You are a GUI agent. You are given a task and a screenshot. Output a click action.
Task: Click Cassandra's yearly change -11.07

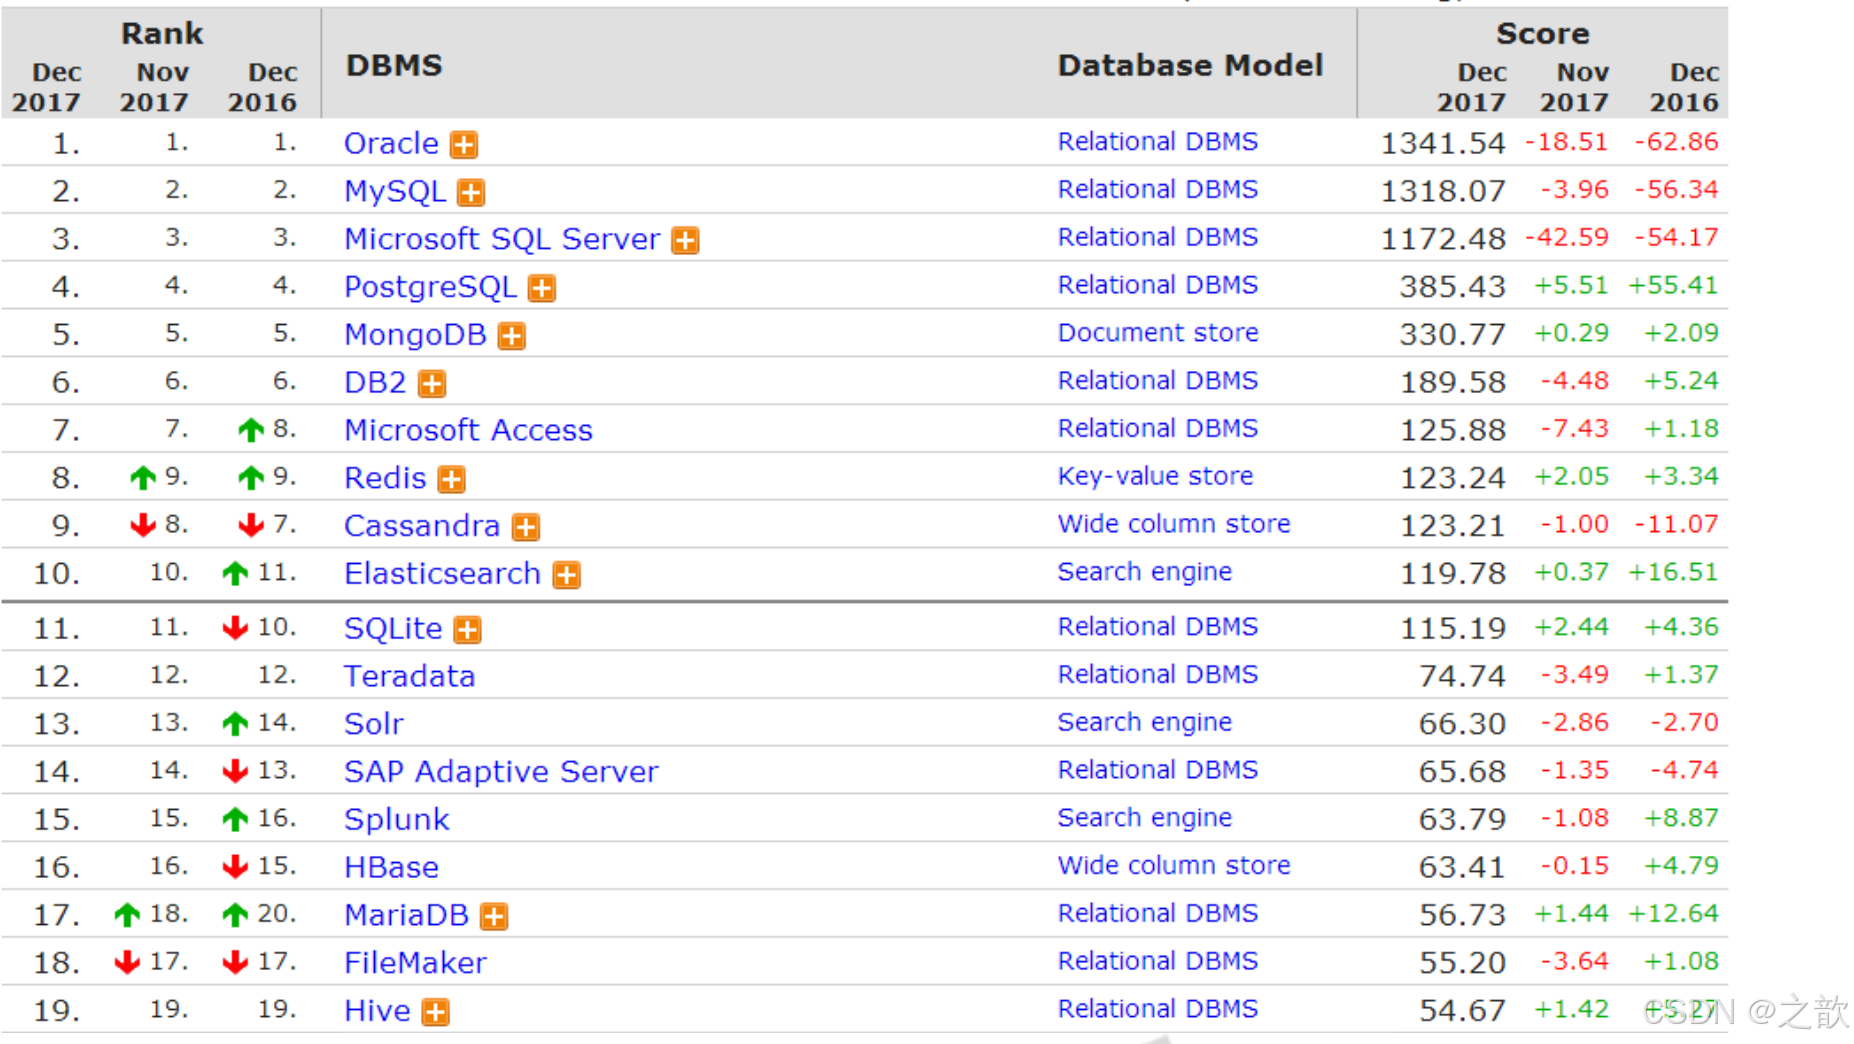coord(1676,525)
